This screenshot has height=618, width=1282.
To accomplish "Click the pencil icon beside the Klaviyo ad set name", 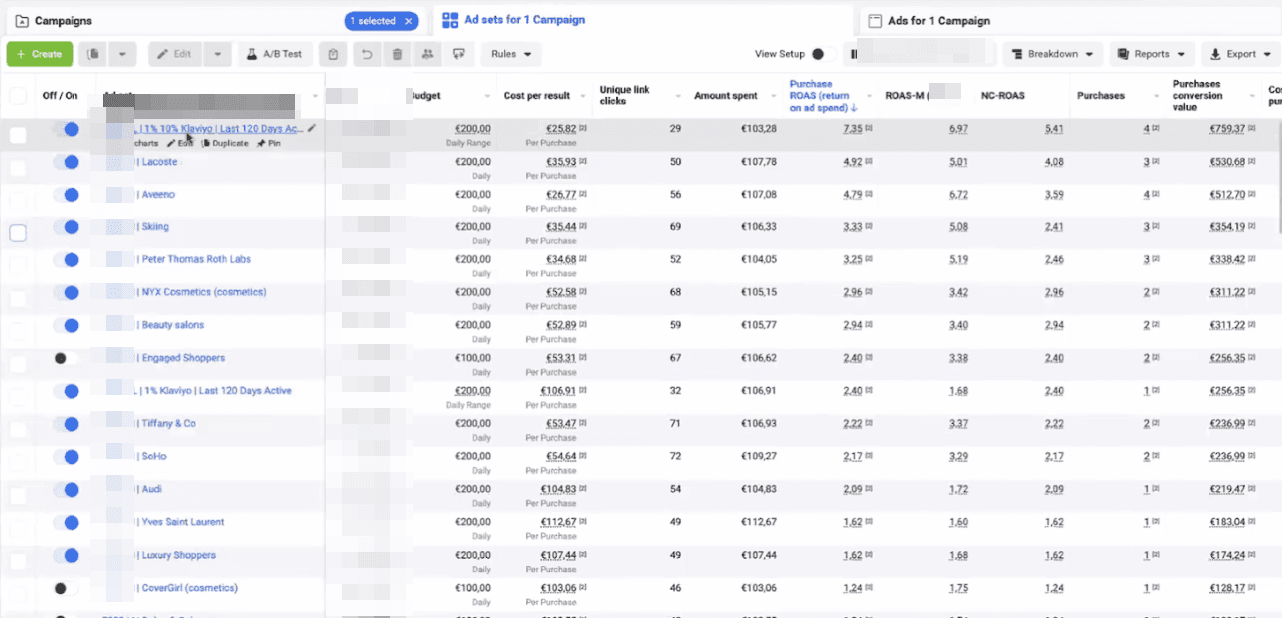I will click(x=312, y=128).
